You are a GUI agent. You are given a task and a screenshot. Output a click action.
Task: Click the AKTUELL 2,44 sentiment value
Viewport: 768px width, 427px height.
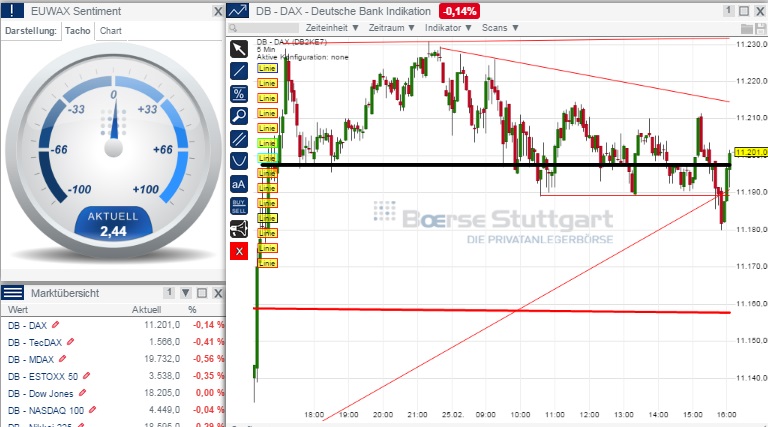(x=113, y=225)
